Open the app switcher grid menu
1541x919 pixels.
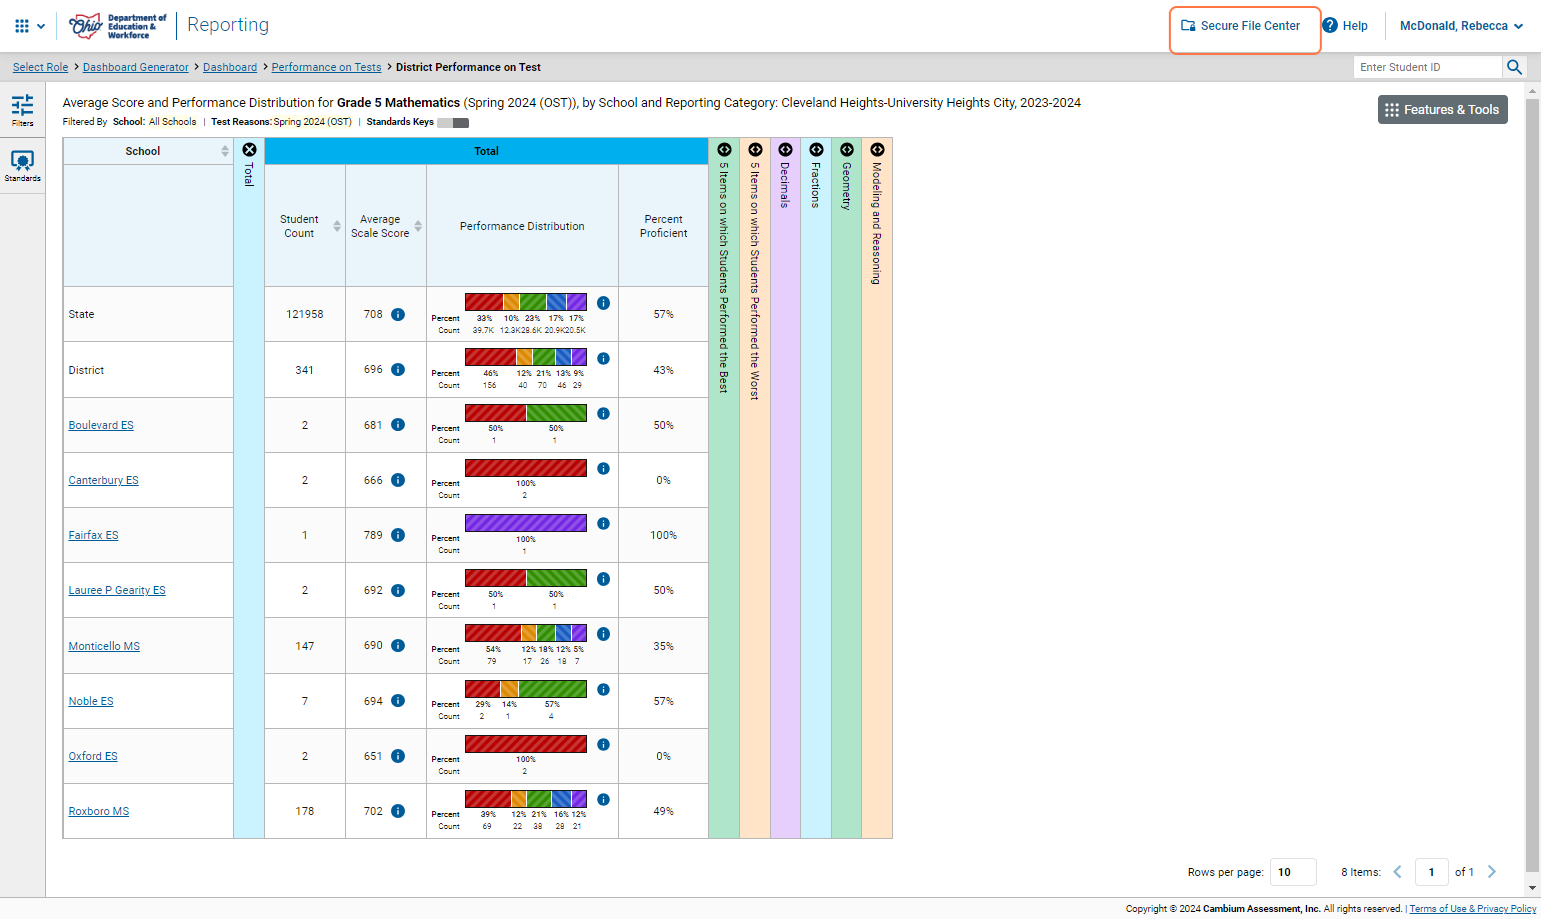pos(29,26)
